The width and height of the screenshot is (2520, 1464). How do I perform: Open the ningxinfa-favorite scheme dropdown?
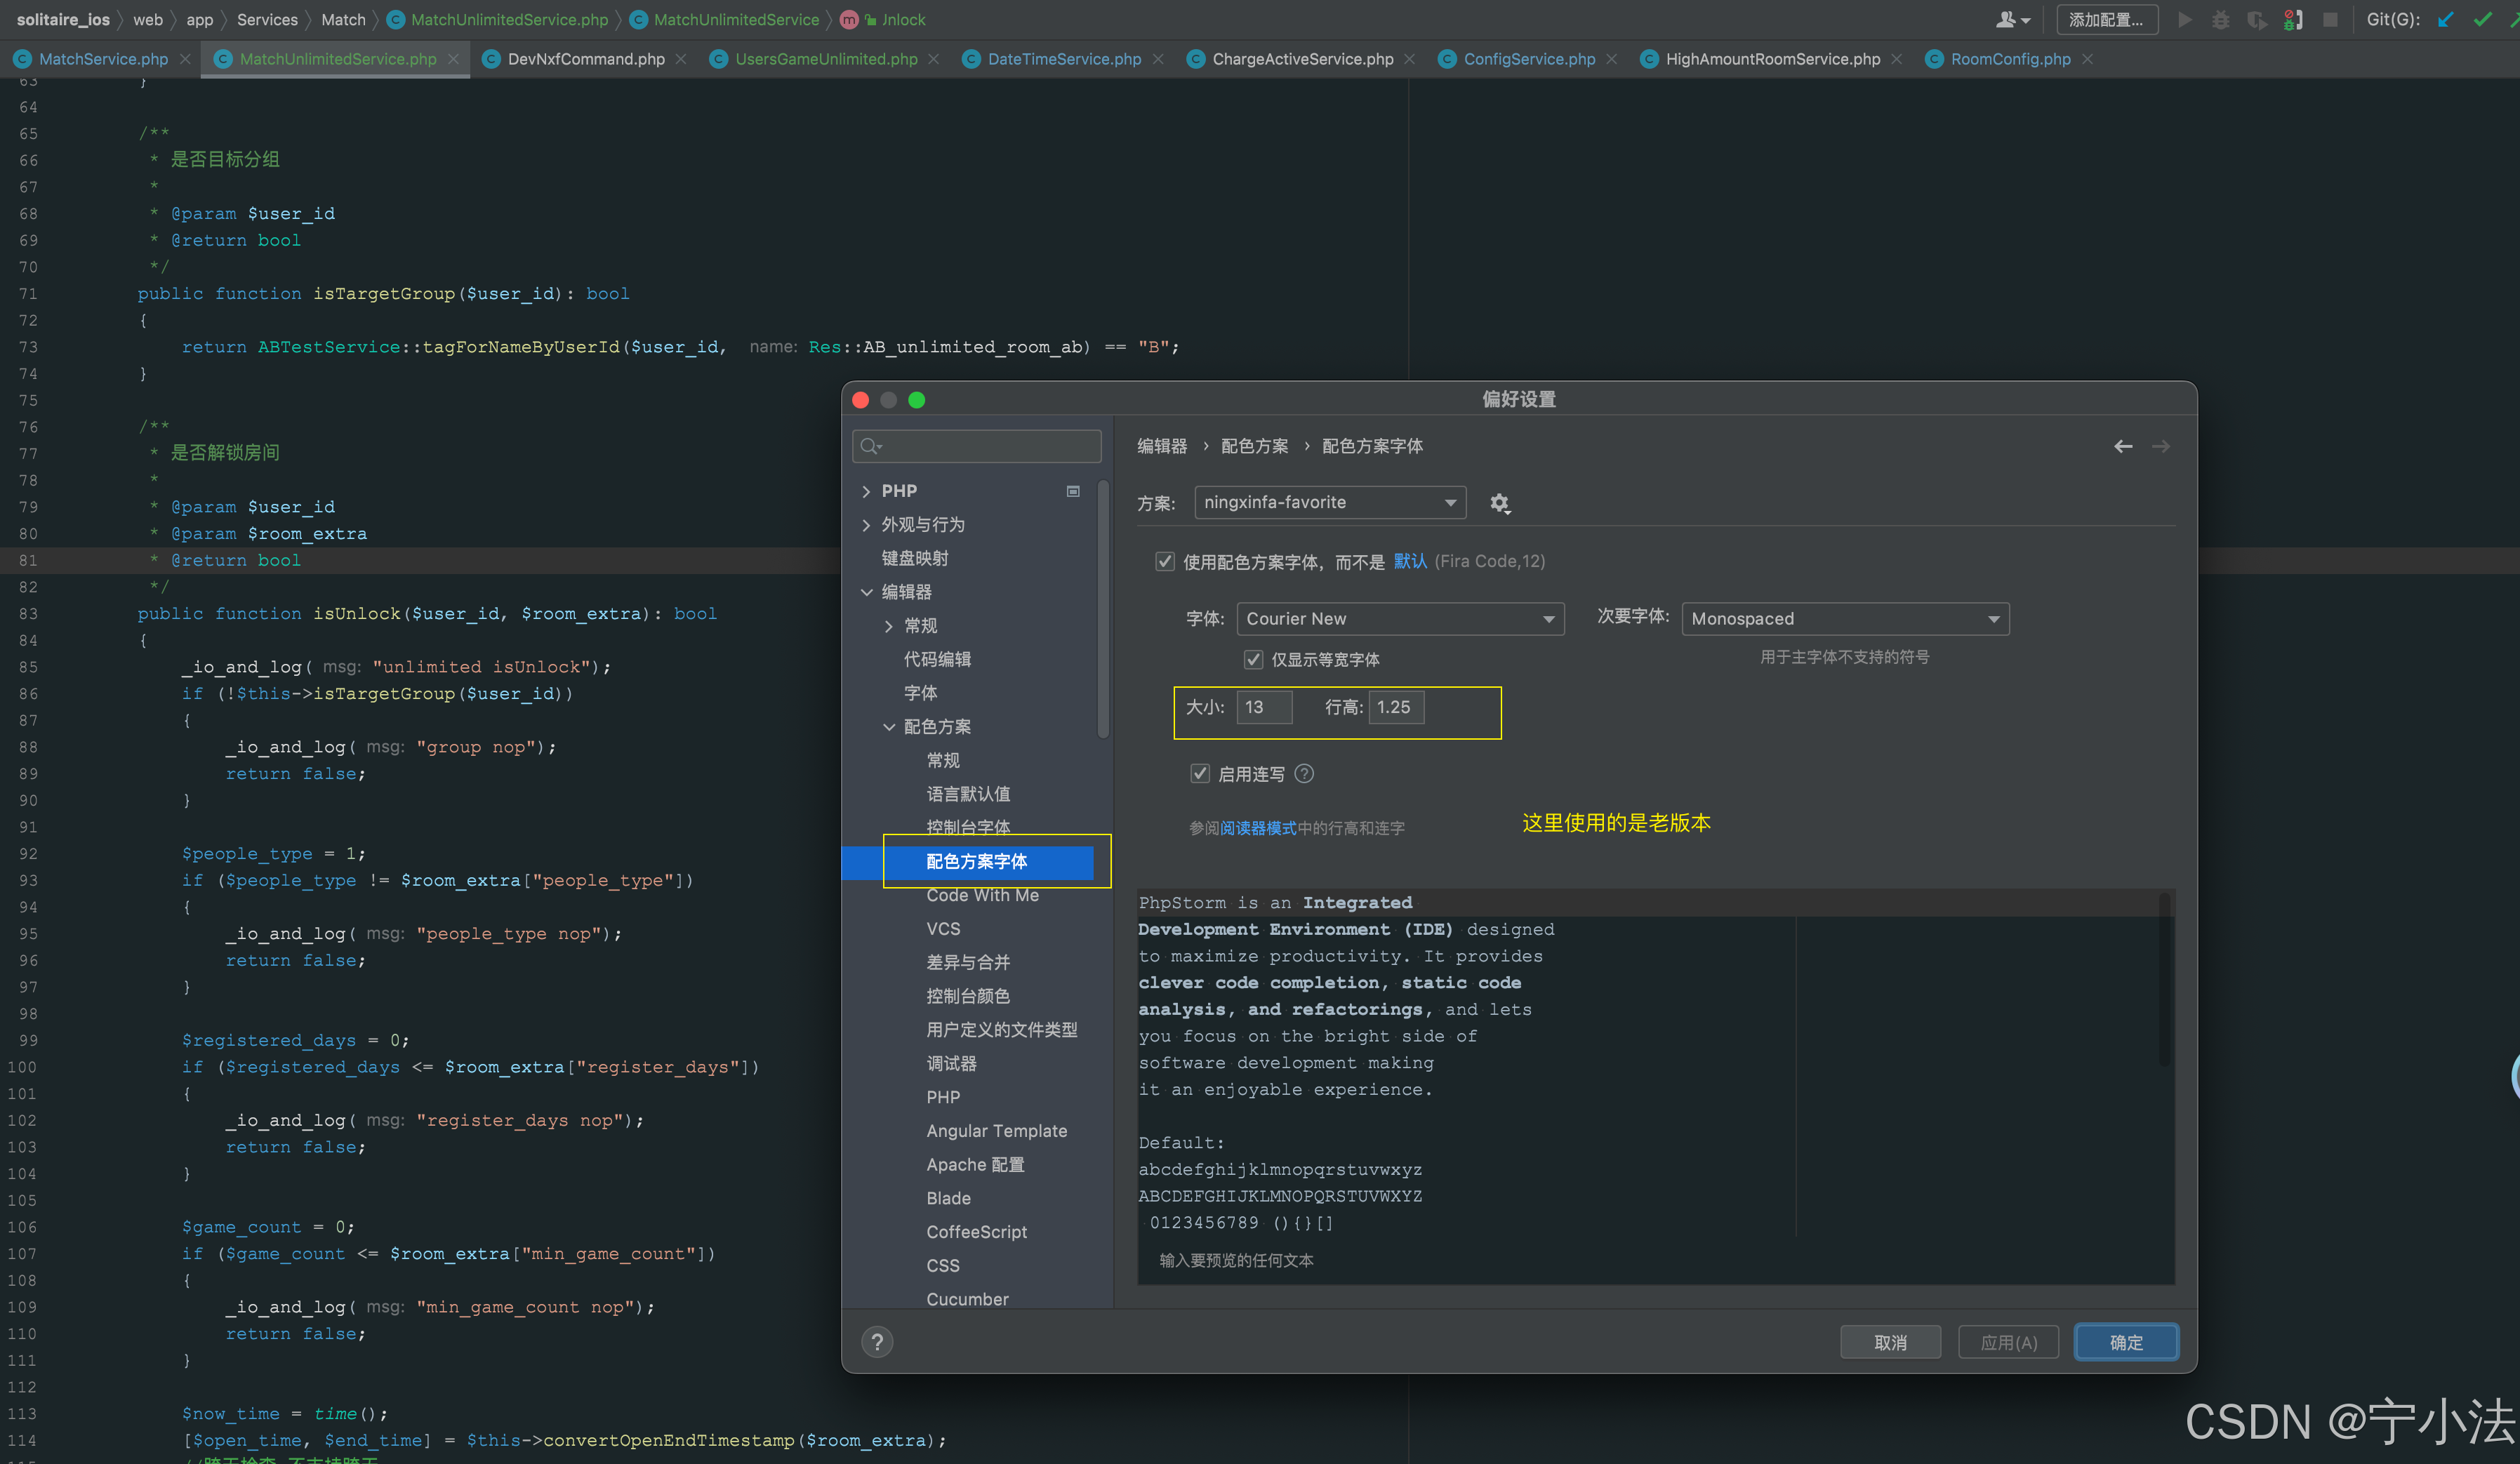coord(1330,502)
